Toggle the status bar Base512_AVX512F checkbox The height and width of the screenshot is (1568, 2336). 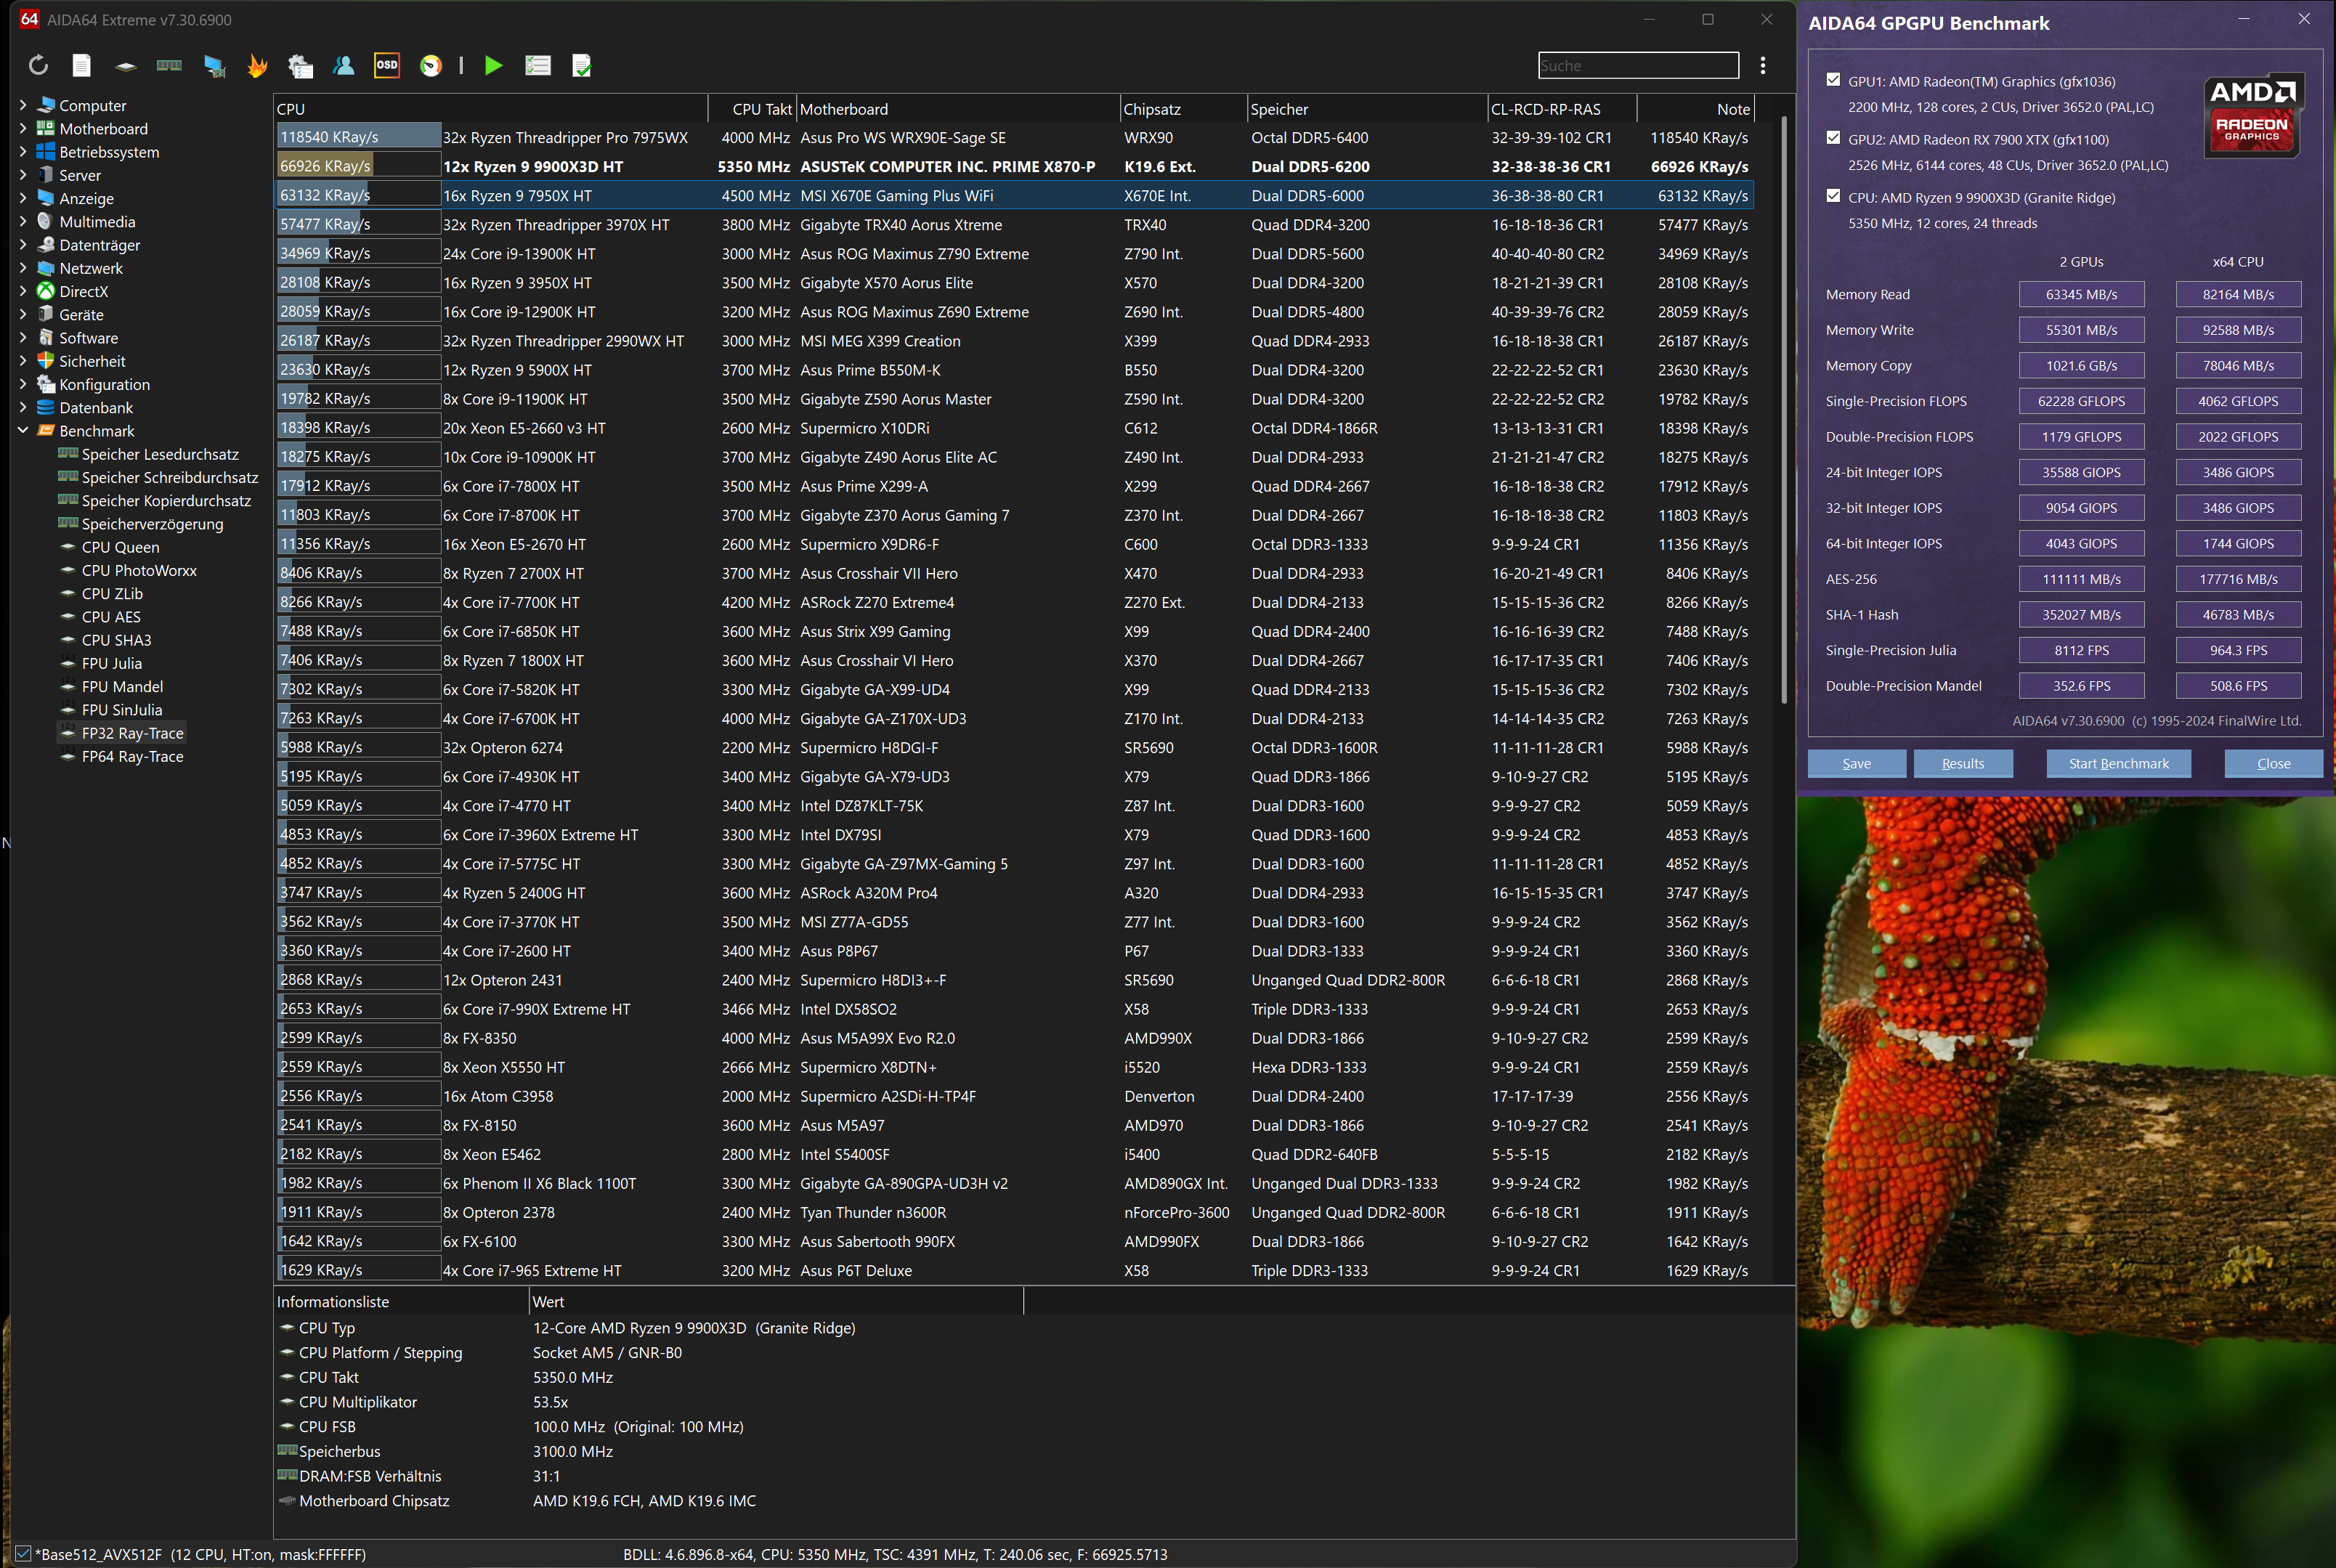[23, 1554]
